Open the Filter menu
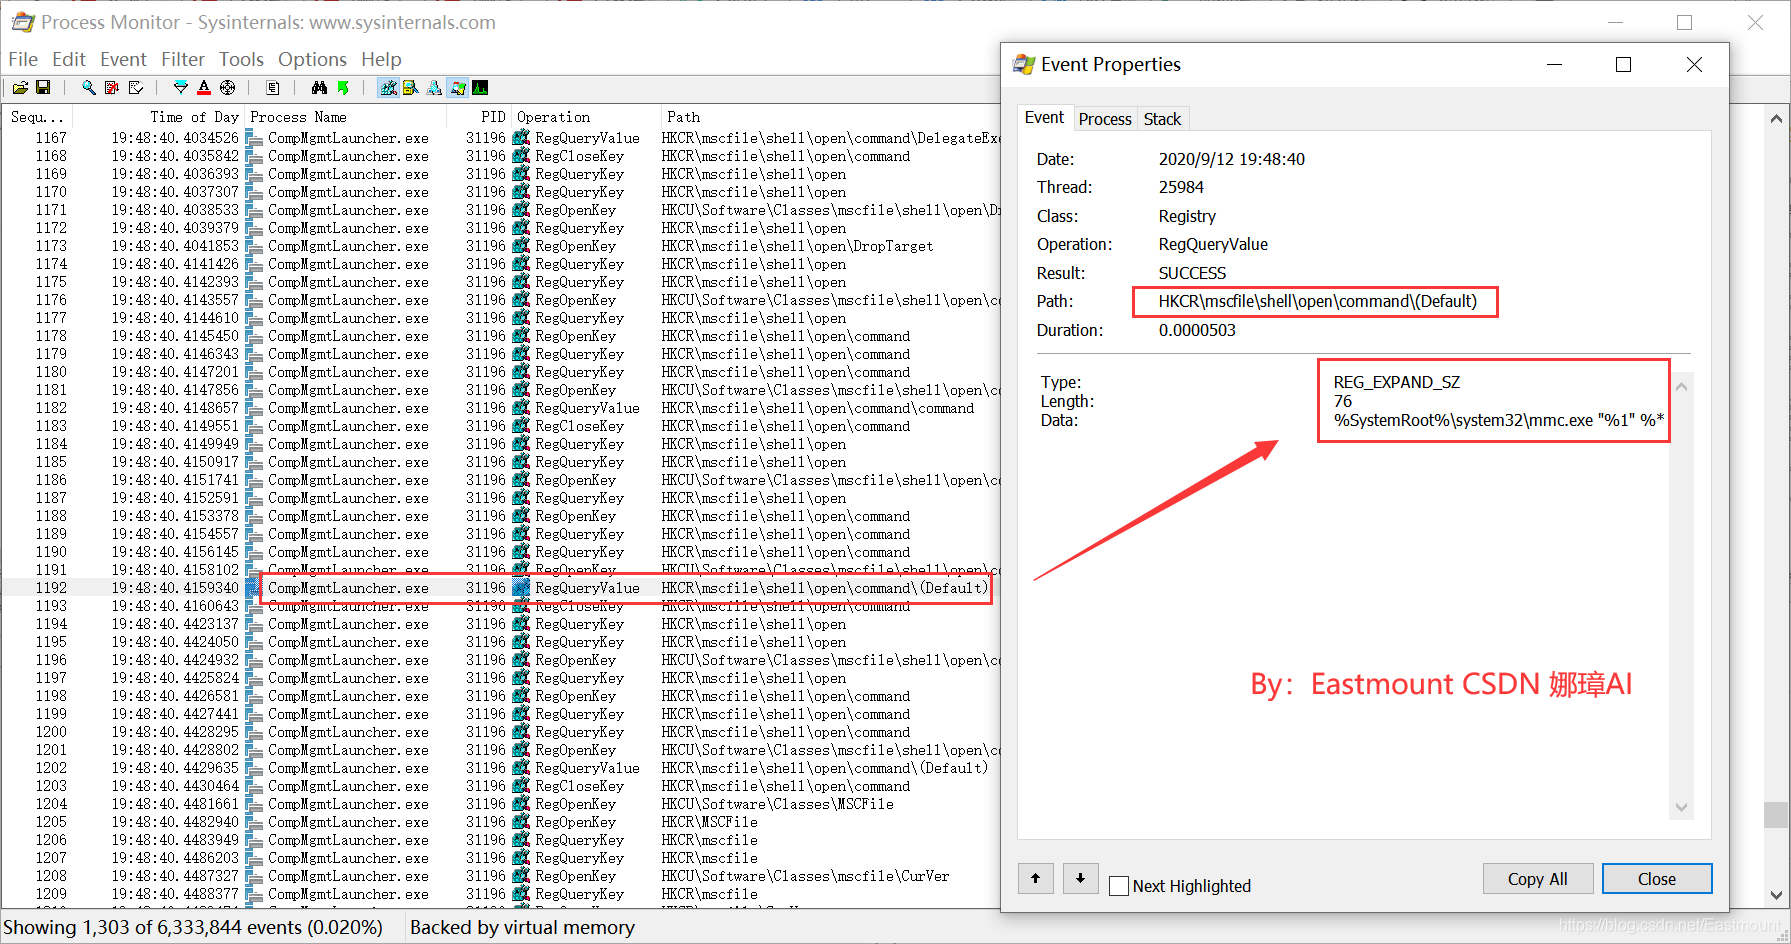 click(x=183, y=59)
